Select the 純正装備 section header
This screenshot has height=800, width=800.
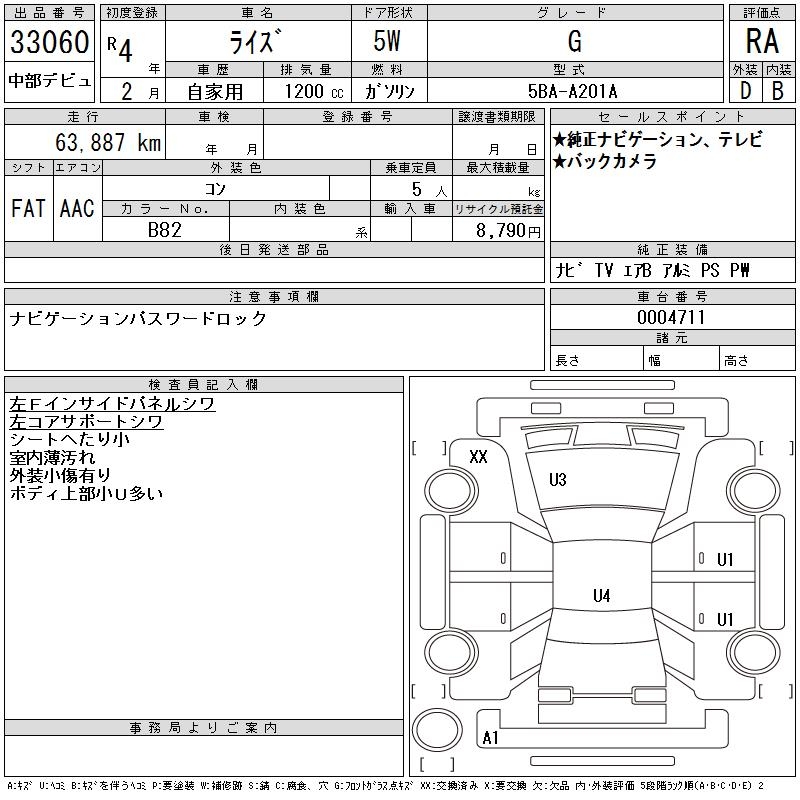[672, 249]
